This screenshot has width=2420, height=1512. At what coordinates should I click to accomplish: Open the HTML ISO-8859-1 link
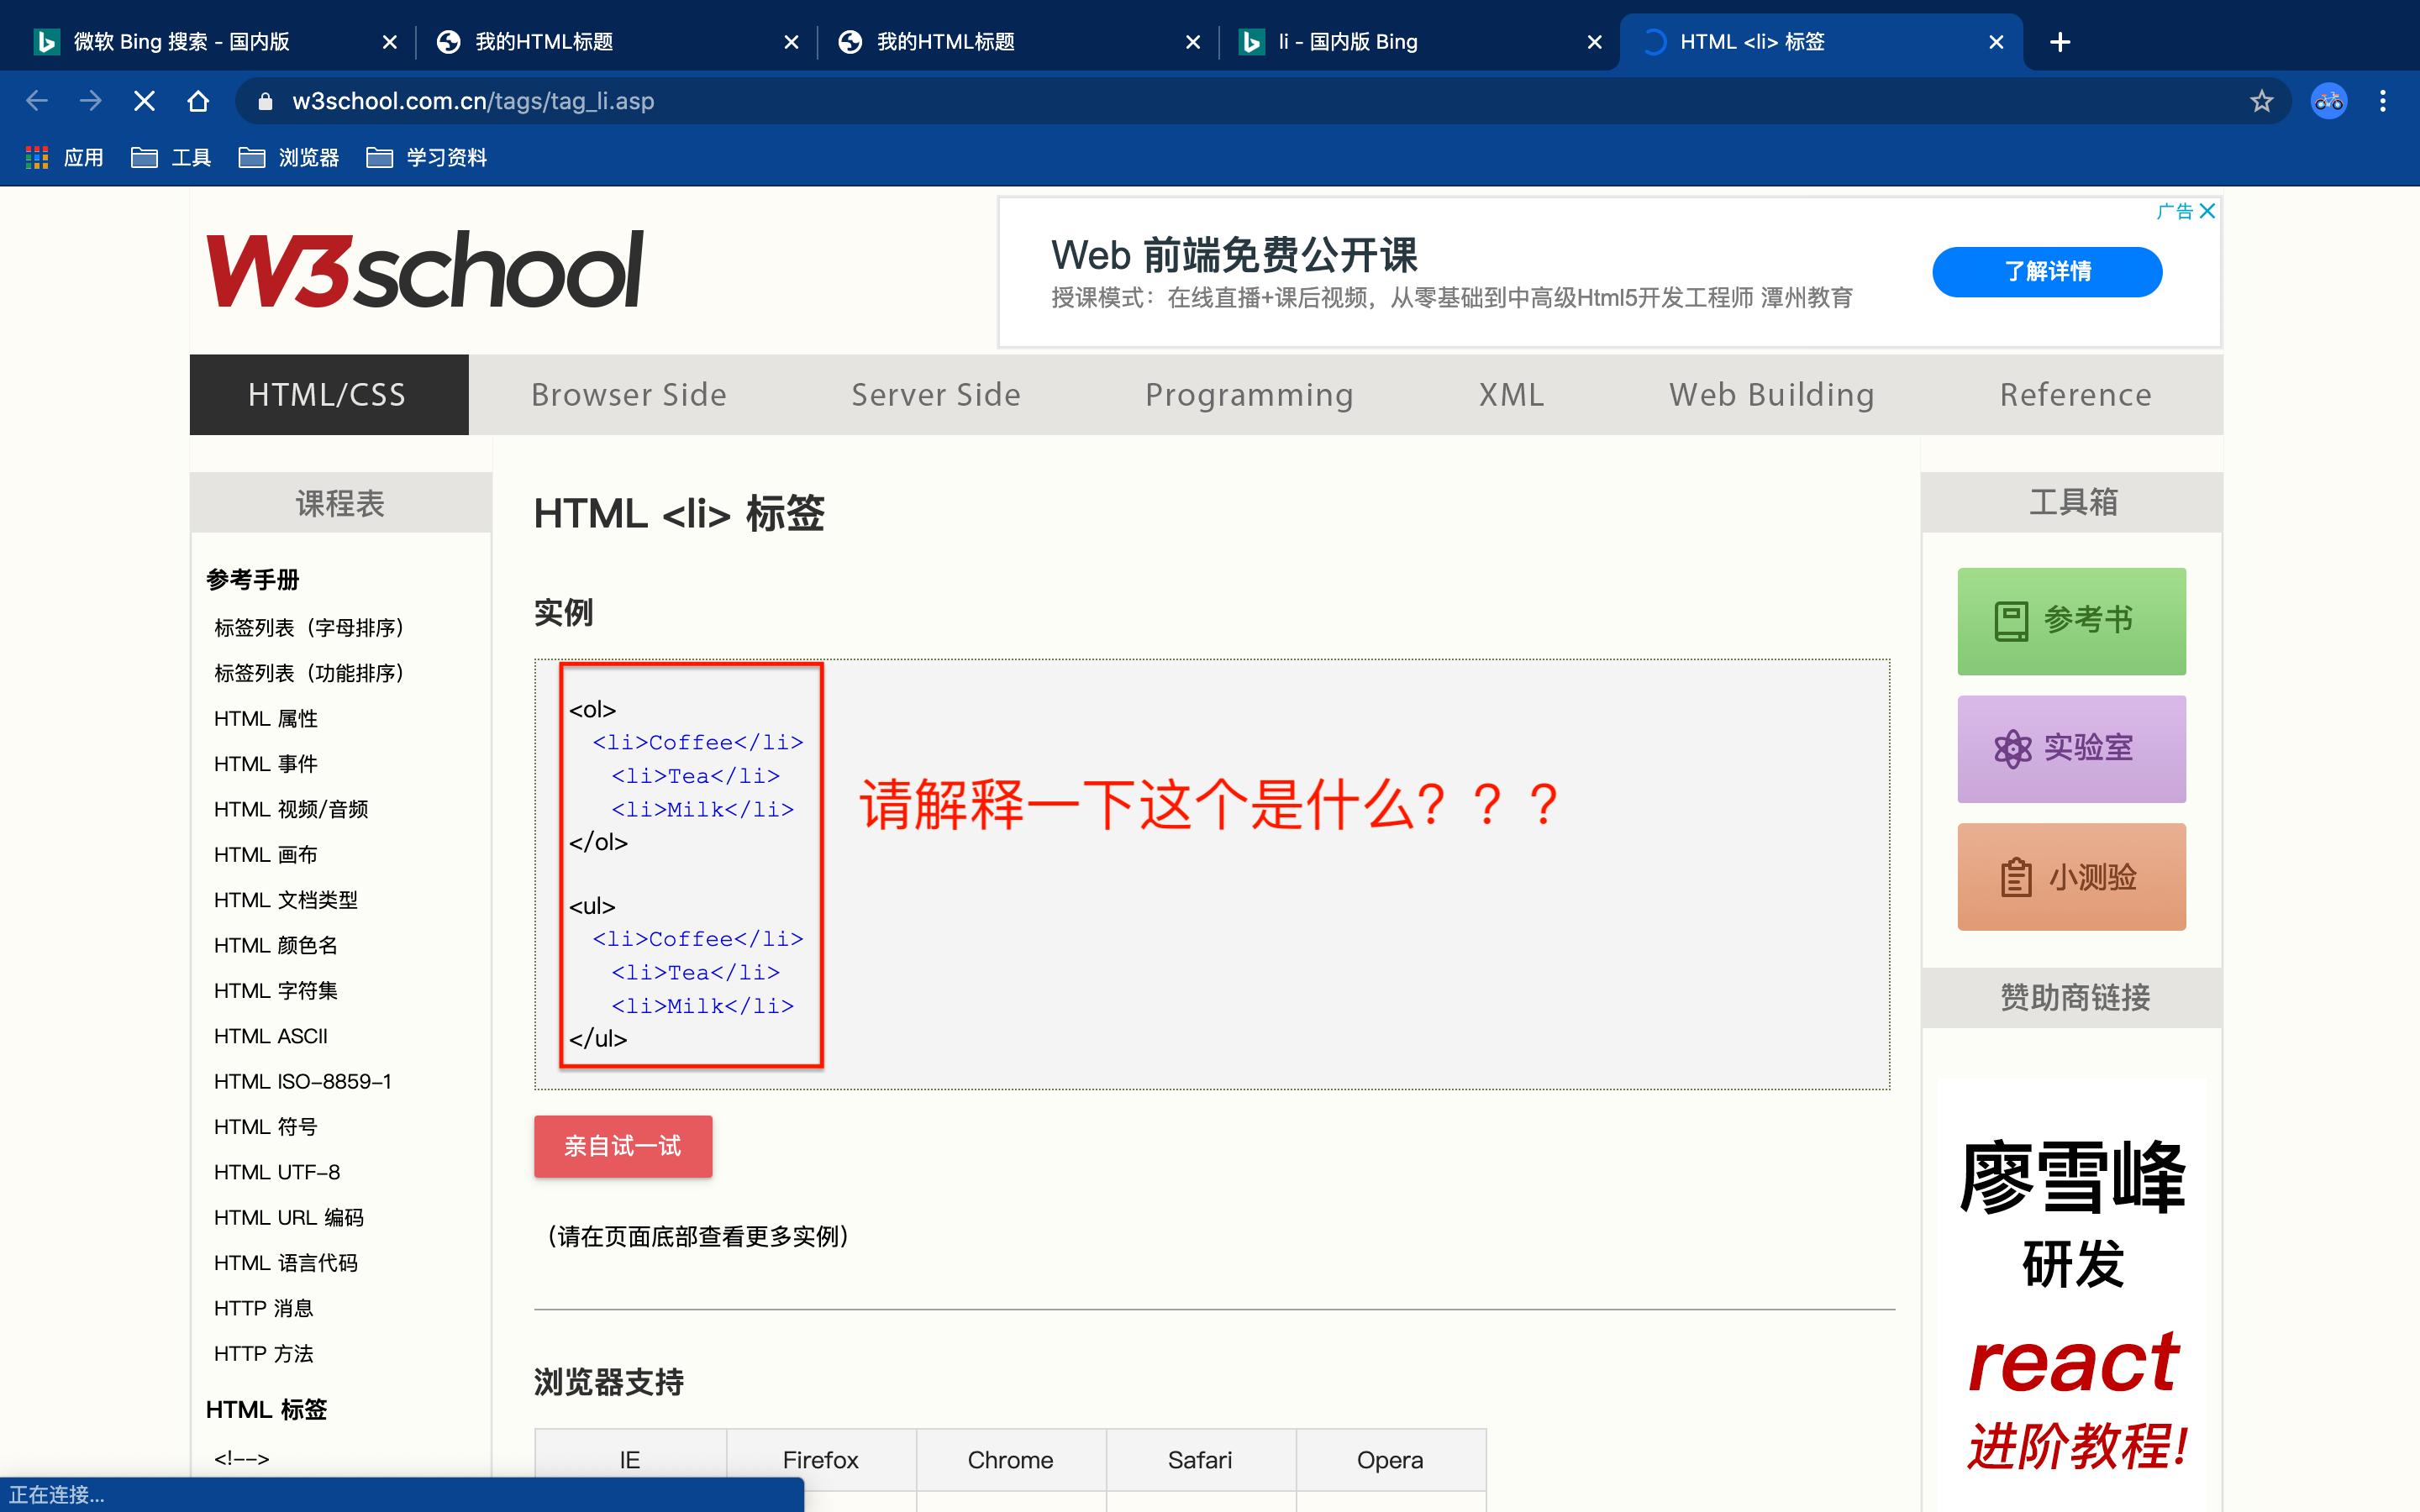coord(303,1081)
